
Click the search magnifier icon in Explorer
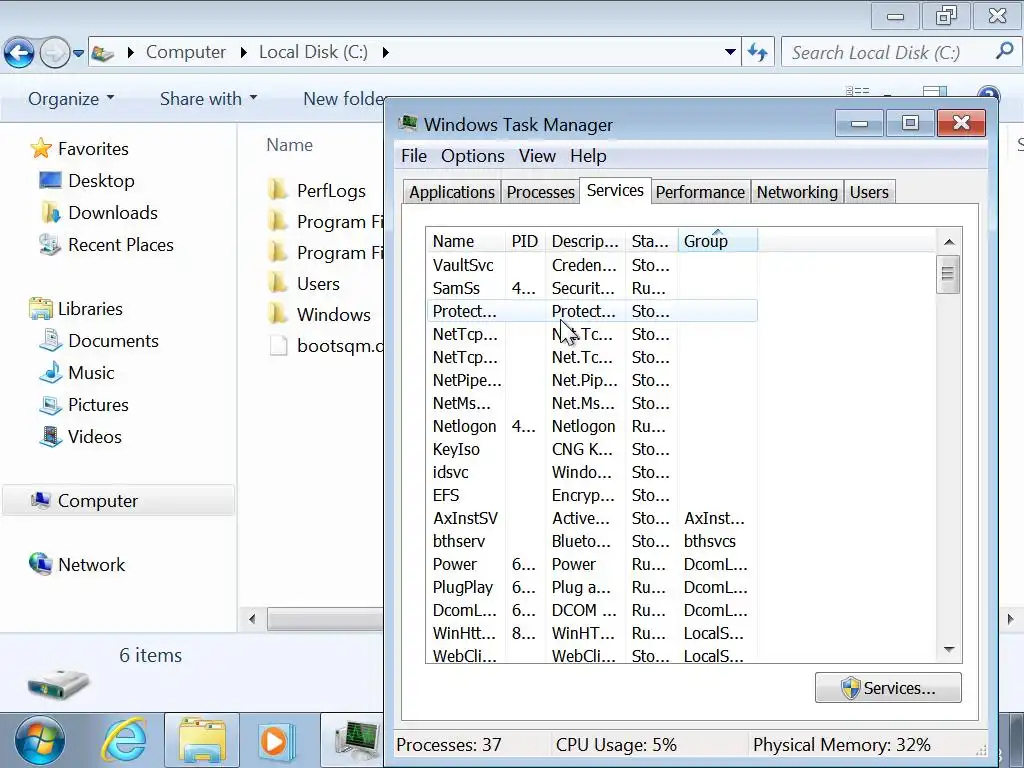[1004, 52]
